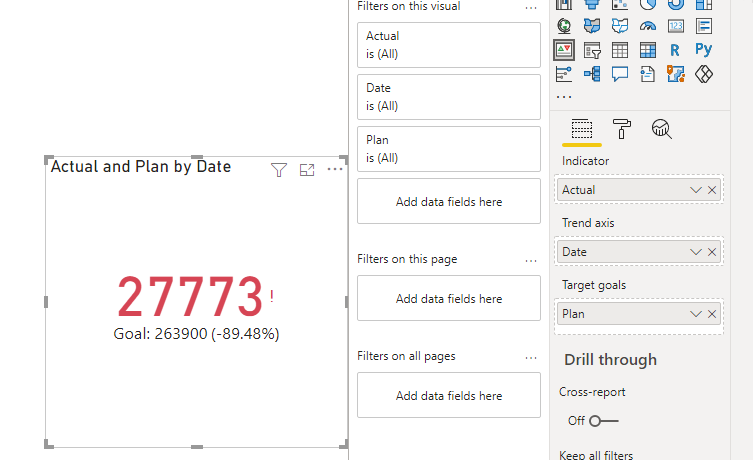Select the Python visual

coord(704,49)
